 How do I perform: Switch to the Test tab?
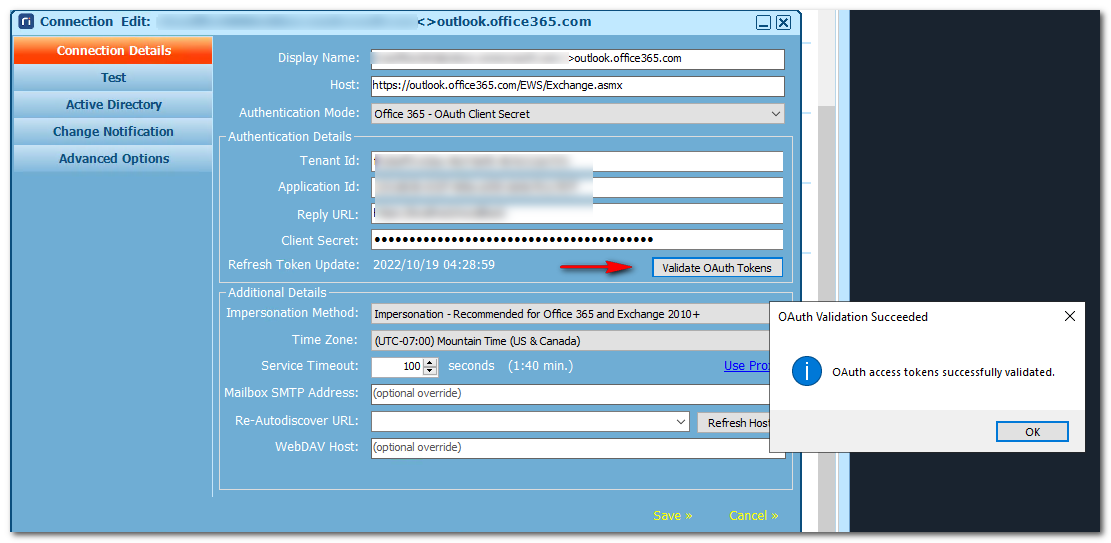coord(113,78)
